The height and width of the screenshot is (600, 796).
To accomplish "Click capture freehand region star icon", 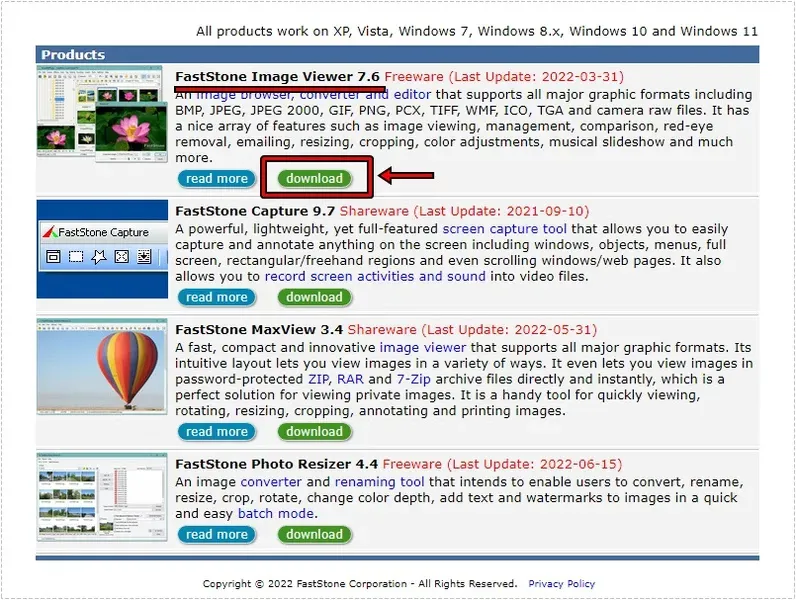I will point(99,256).
